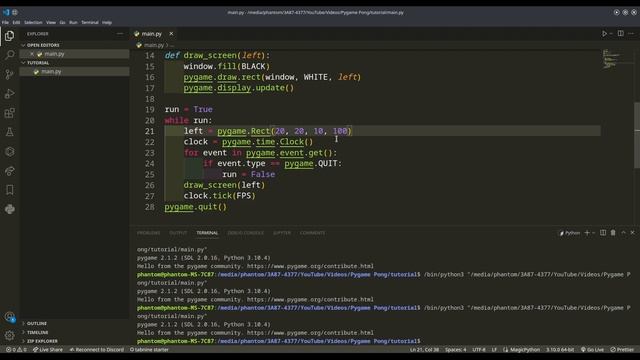Close main.py in Open Editors list
The image size is (640, 360).
click(x=32, y=54)
